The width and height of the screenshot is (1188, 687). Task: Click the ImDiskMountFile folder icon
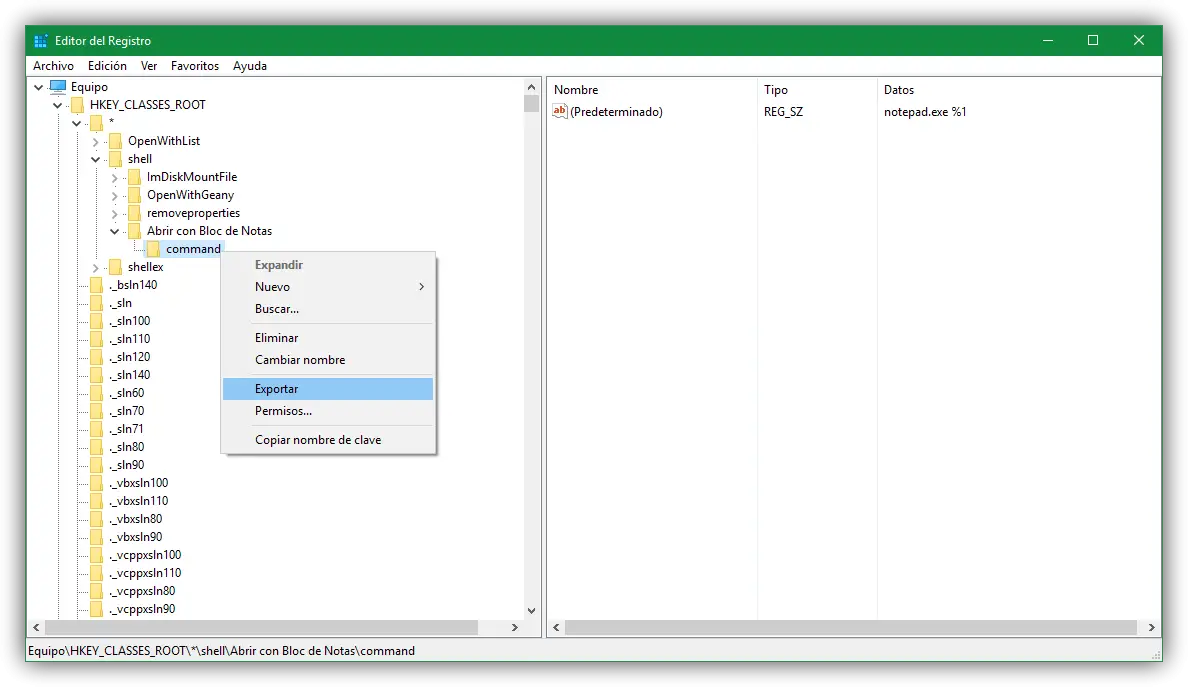pos(134,177)
